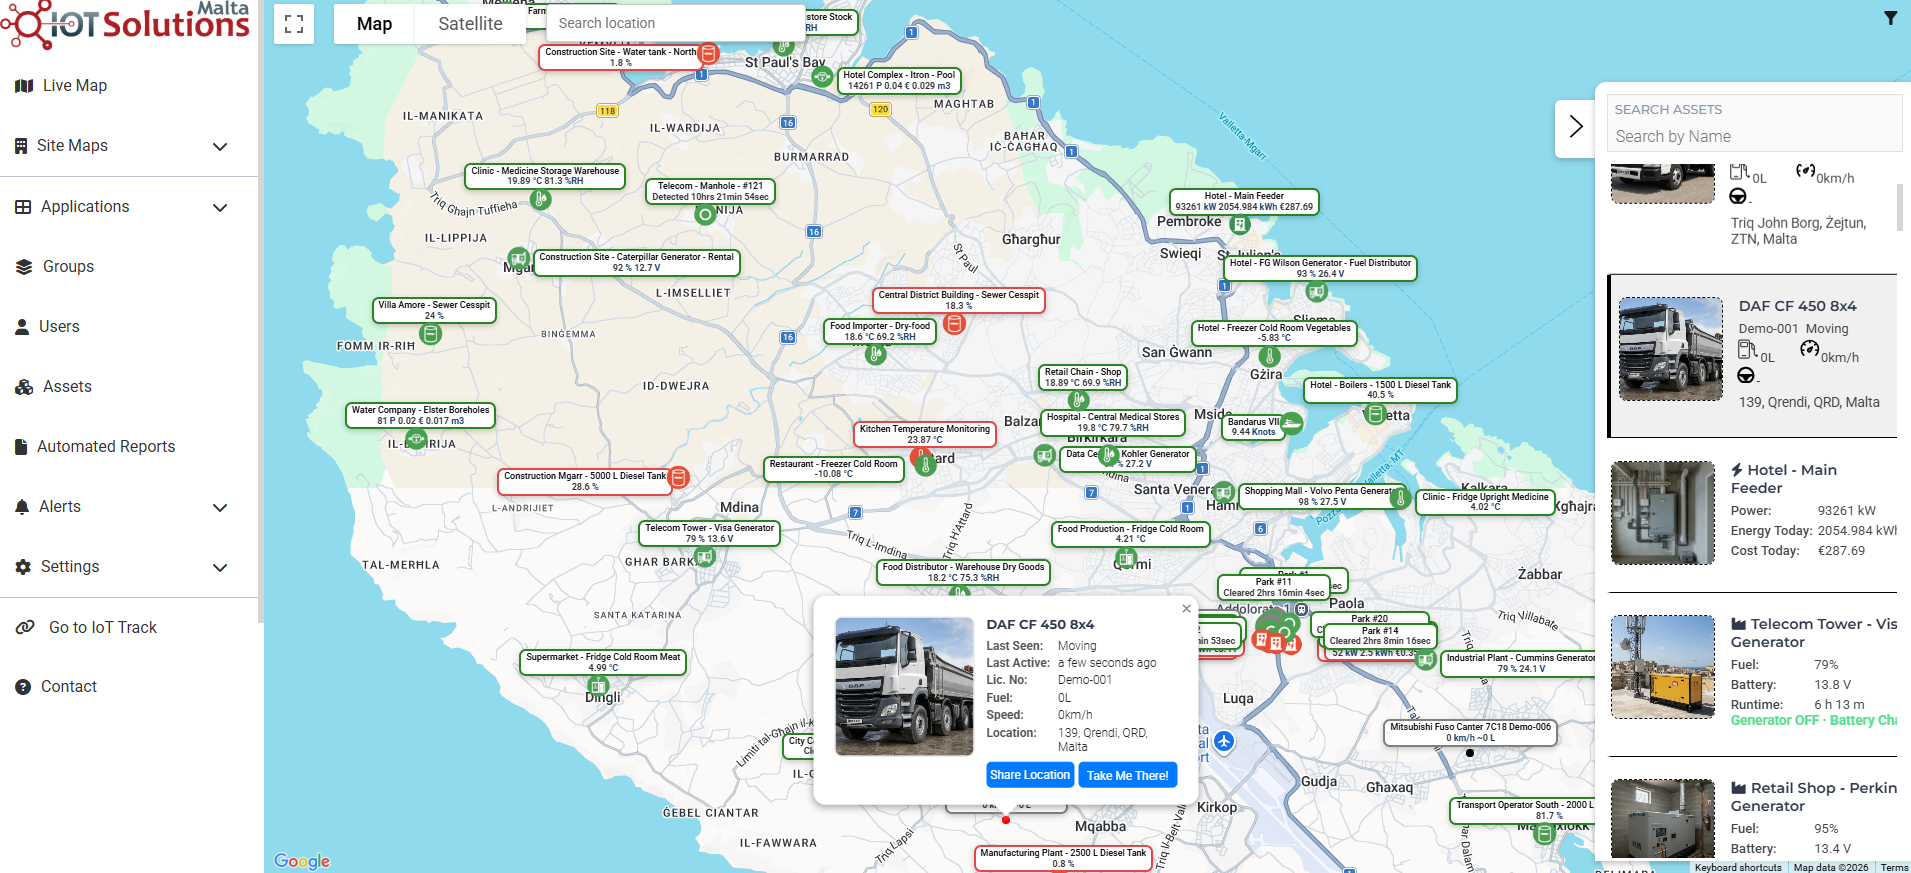
Task: Click the Site Maps building icon
Action: (x=21, y=146)
